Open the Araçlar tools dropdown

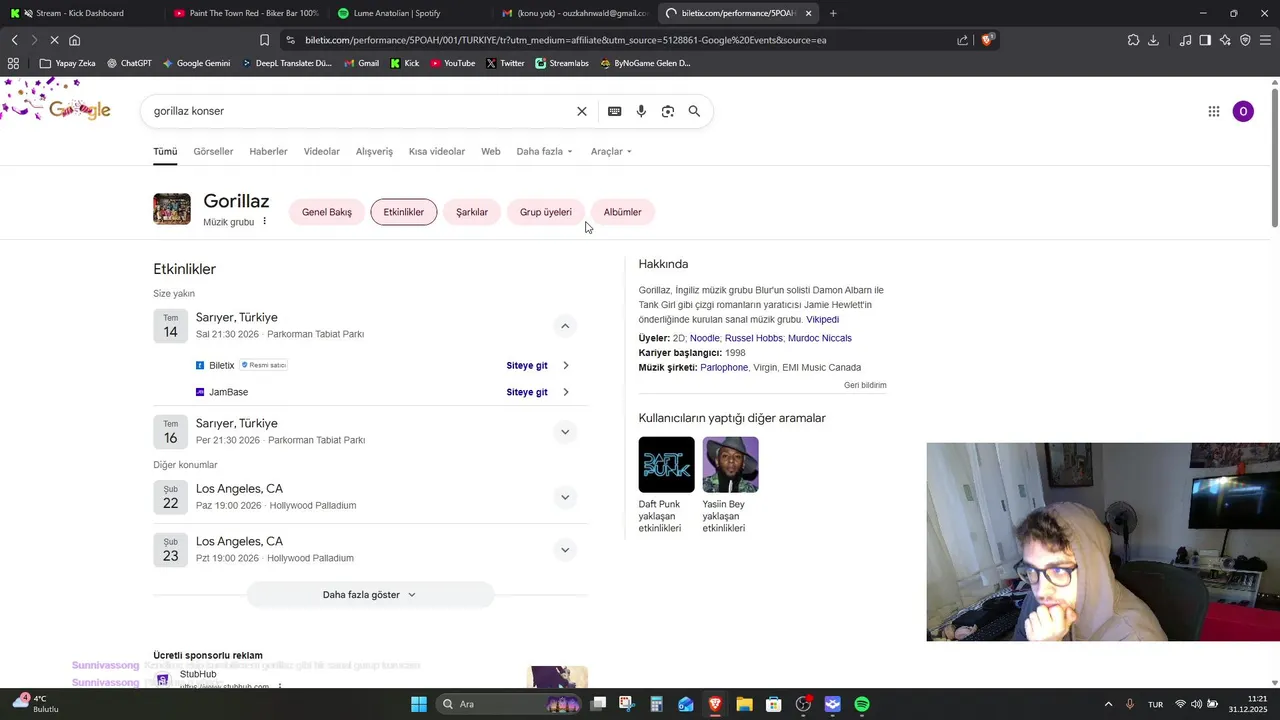(x=611, y=152)
